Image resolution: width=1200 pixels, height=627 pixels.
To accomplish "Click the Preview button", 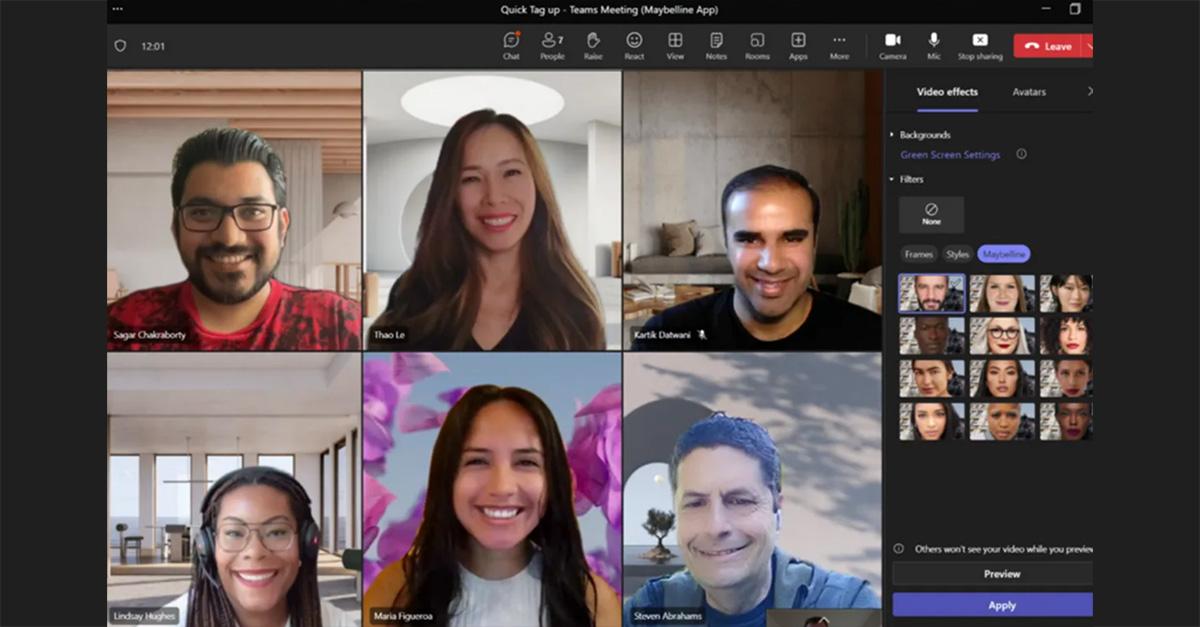I will click(x=1001, y=574).
